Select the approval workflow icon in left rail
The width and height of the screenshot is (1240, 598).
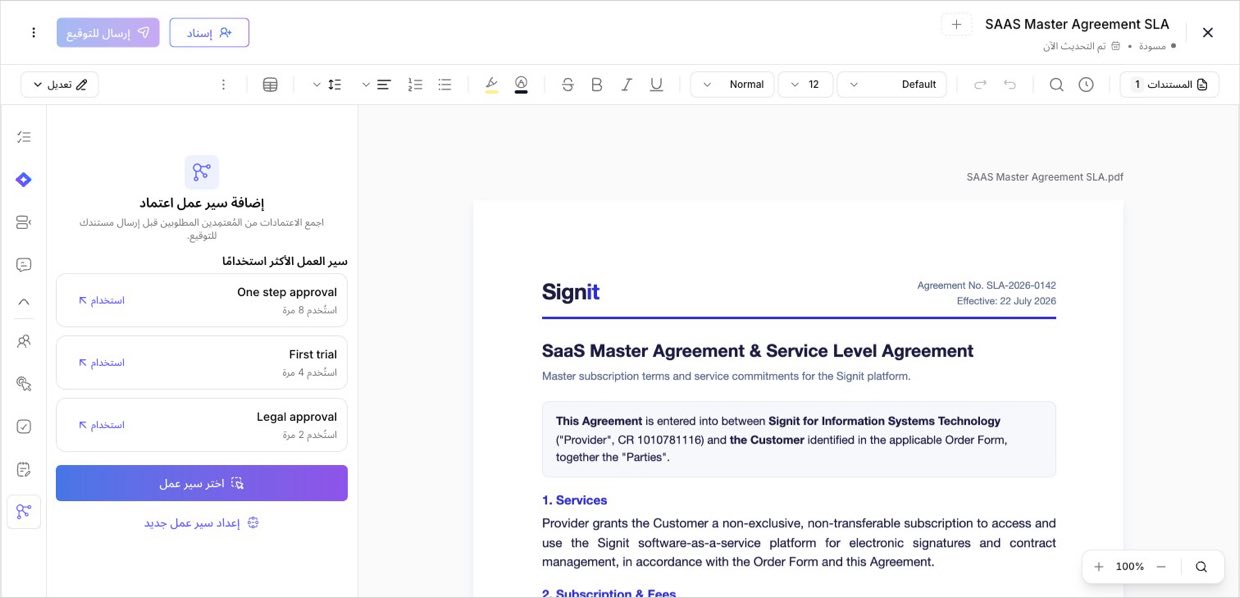coord(24,512)
